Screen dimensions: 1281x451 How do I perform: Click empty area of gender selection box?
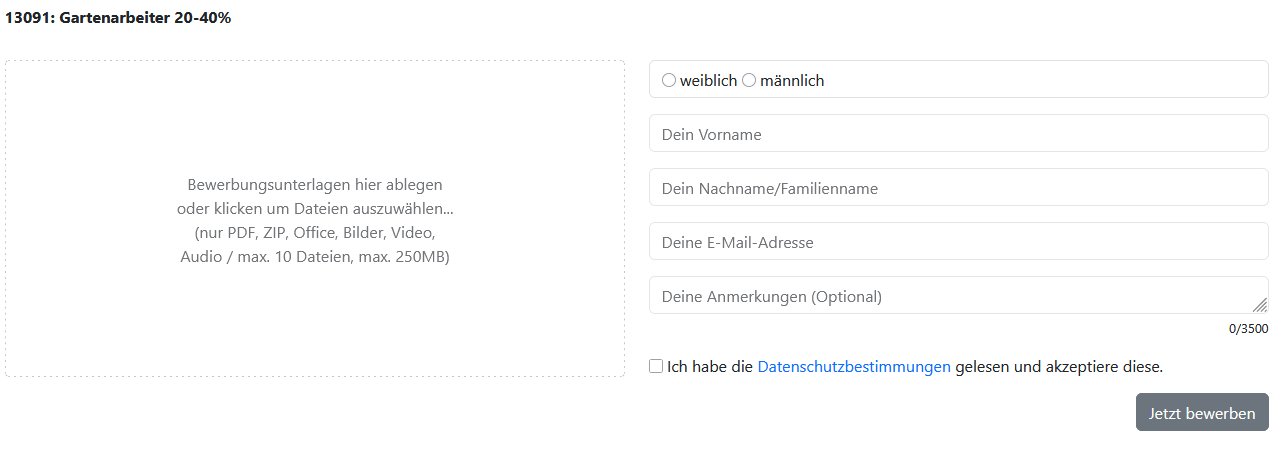tap(1046, 79)
